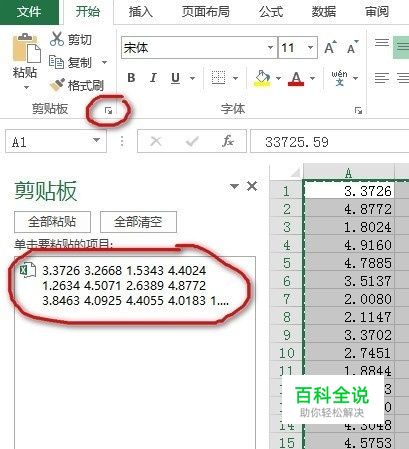Select row 1 header
409x449 pixels.
pyautogui.click(x=286, y=191)
